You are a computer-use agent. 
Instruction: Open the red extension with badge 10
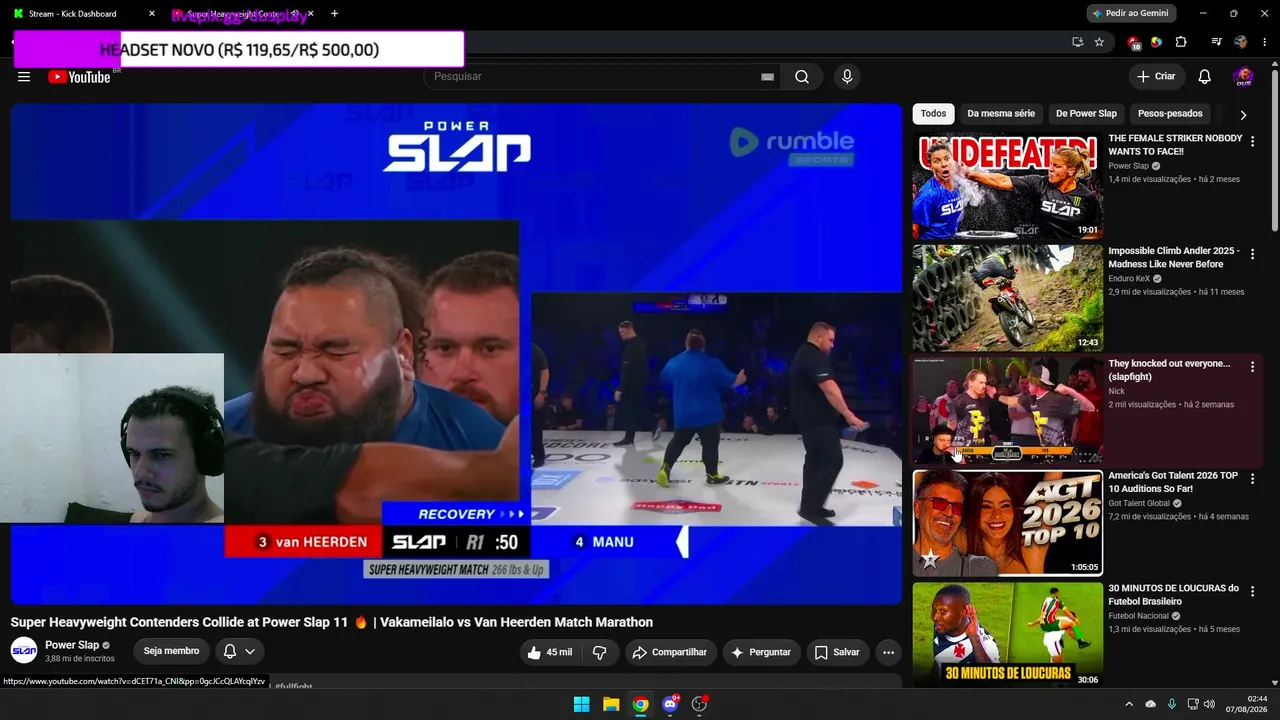tap(1134, 43)
